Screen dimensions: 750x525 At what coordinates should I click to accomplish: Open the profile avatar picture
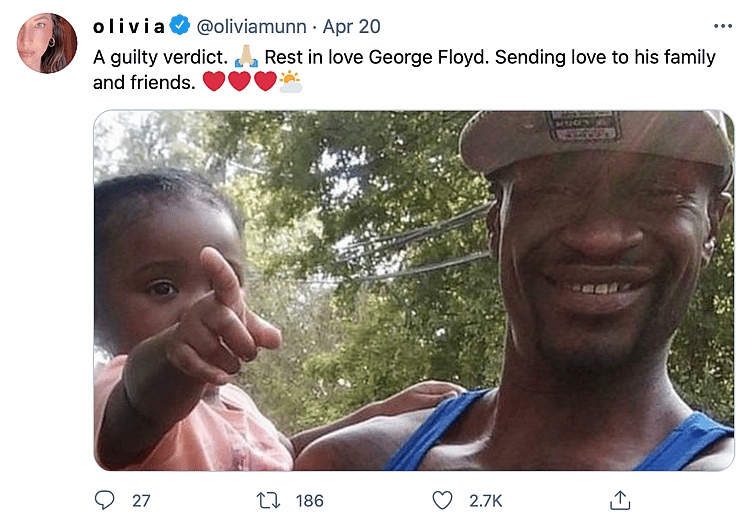pyautogui.click(x=46, y=43)
